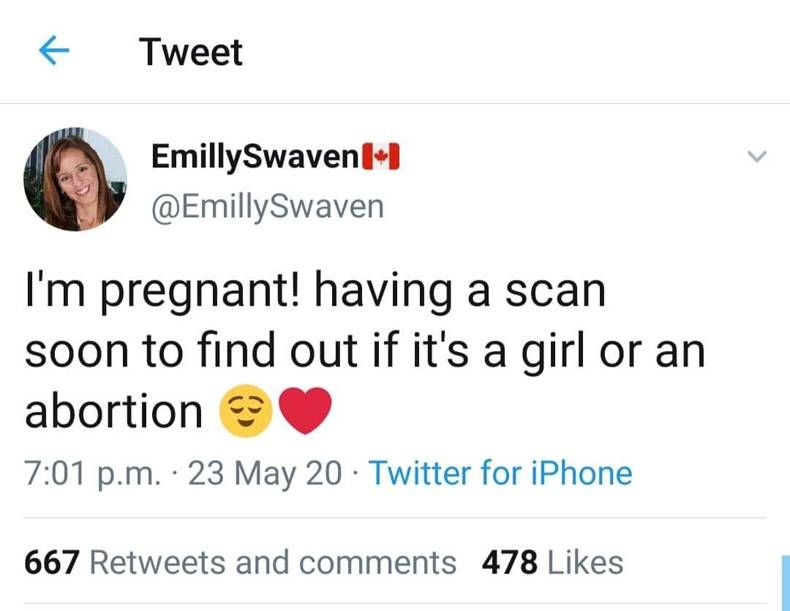Open the @EmillySwaven handle
790x611 pixels.
268,207
